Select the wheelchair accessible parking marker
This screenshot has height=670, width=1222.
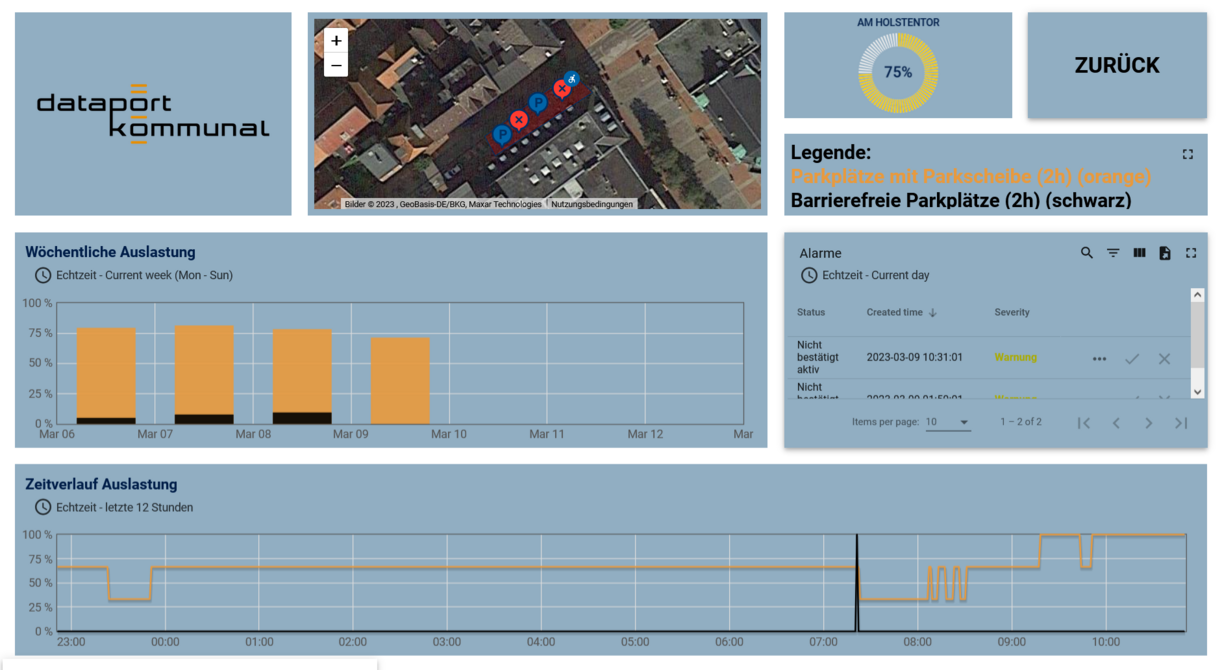571,78
